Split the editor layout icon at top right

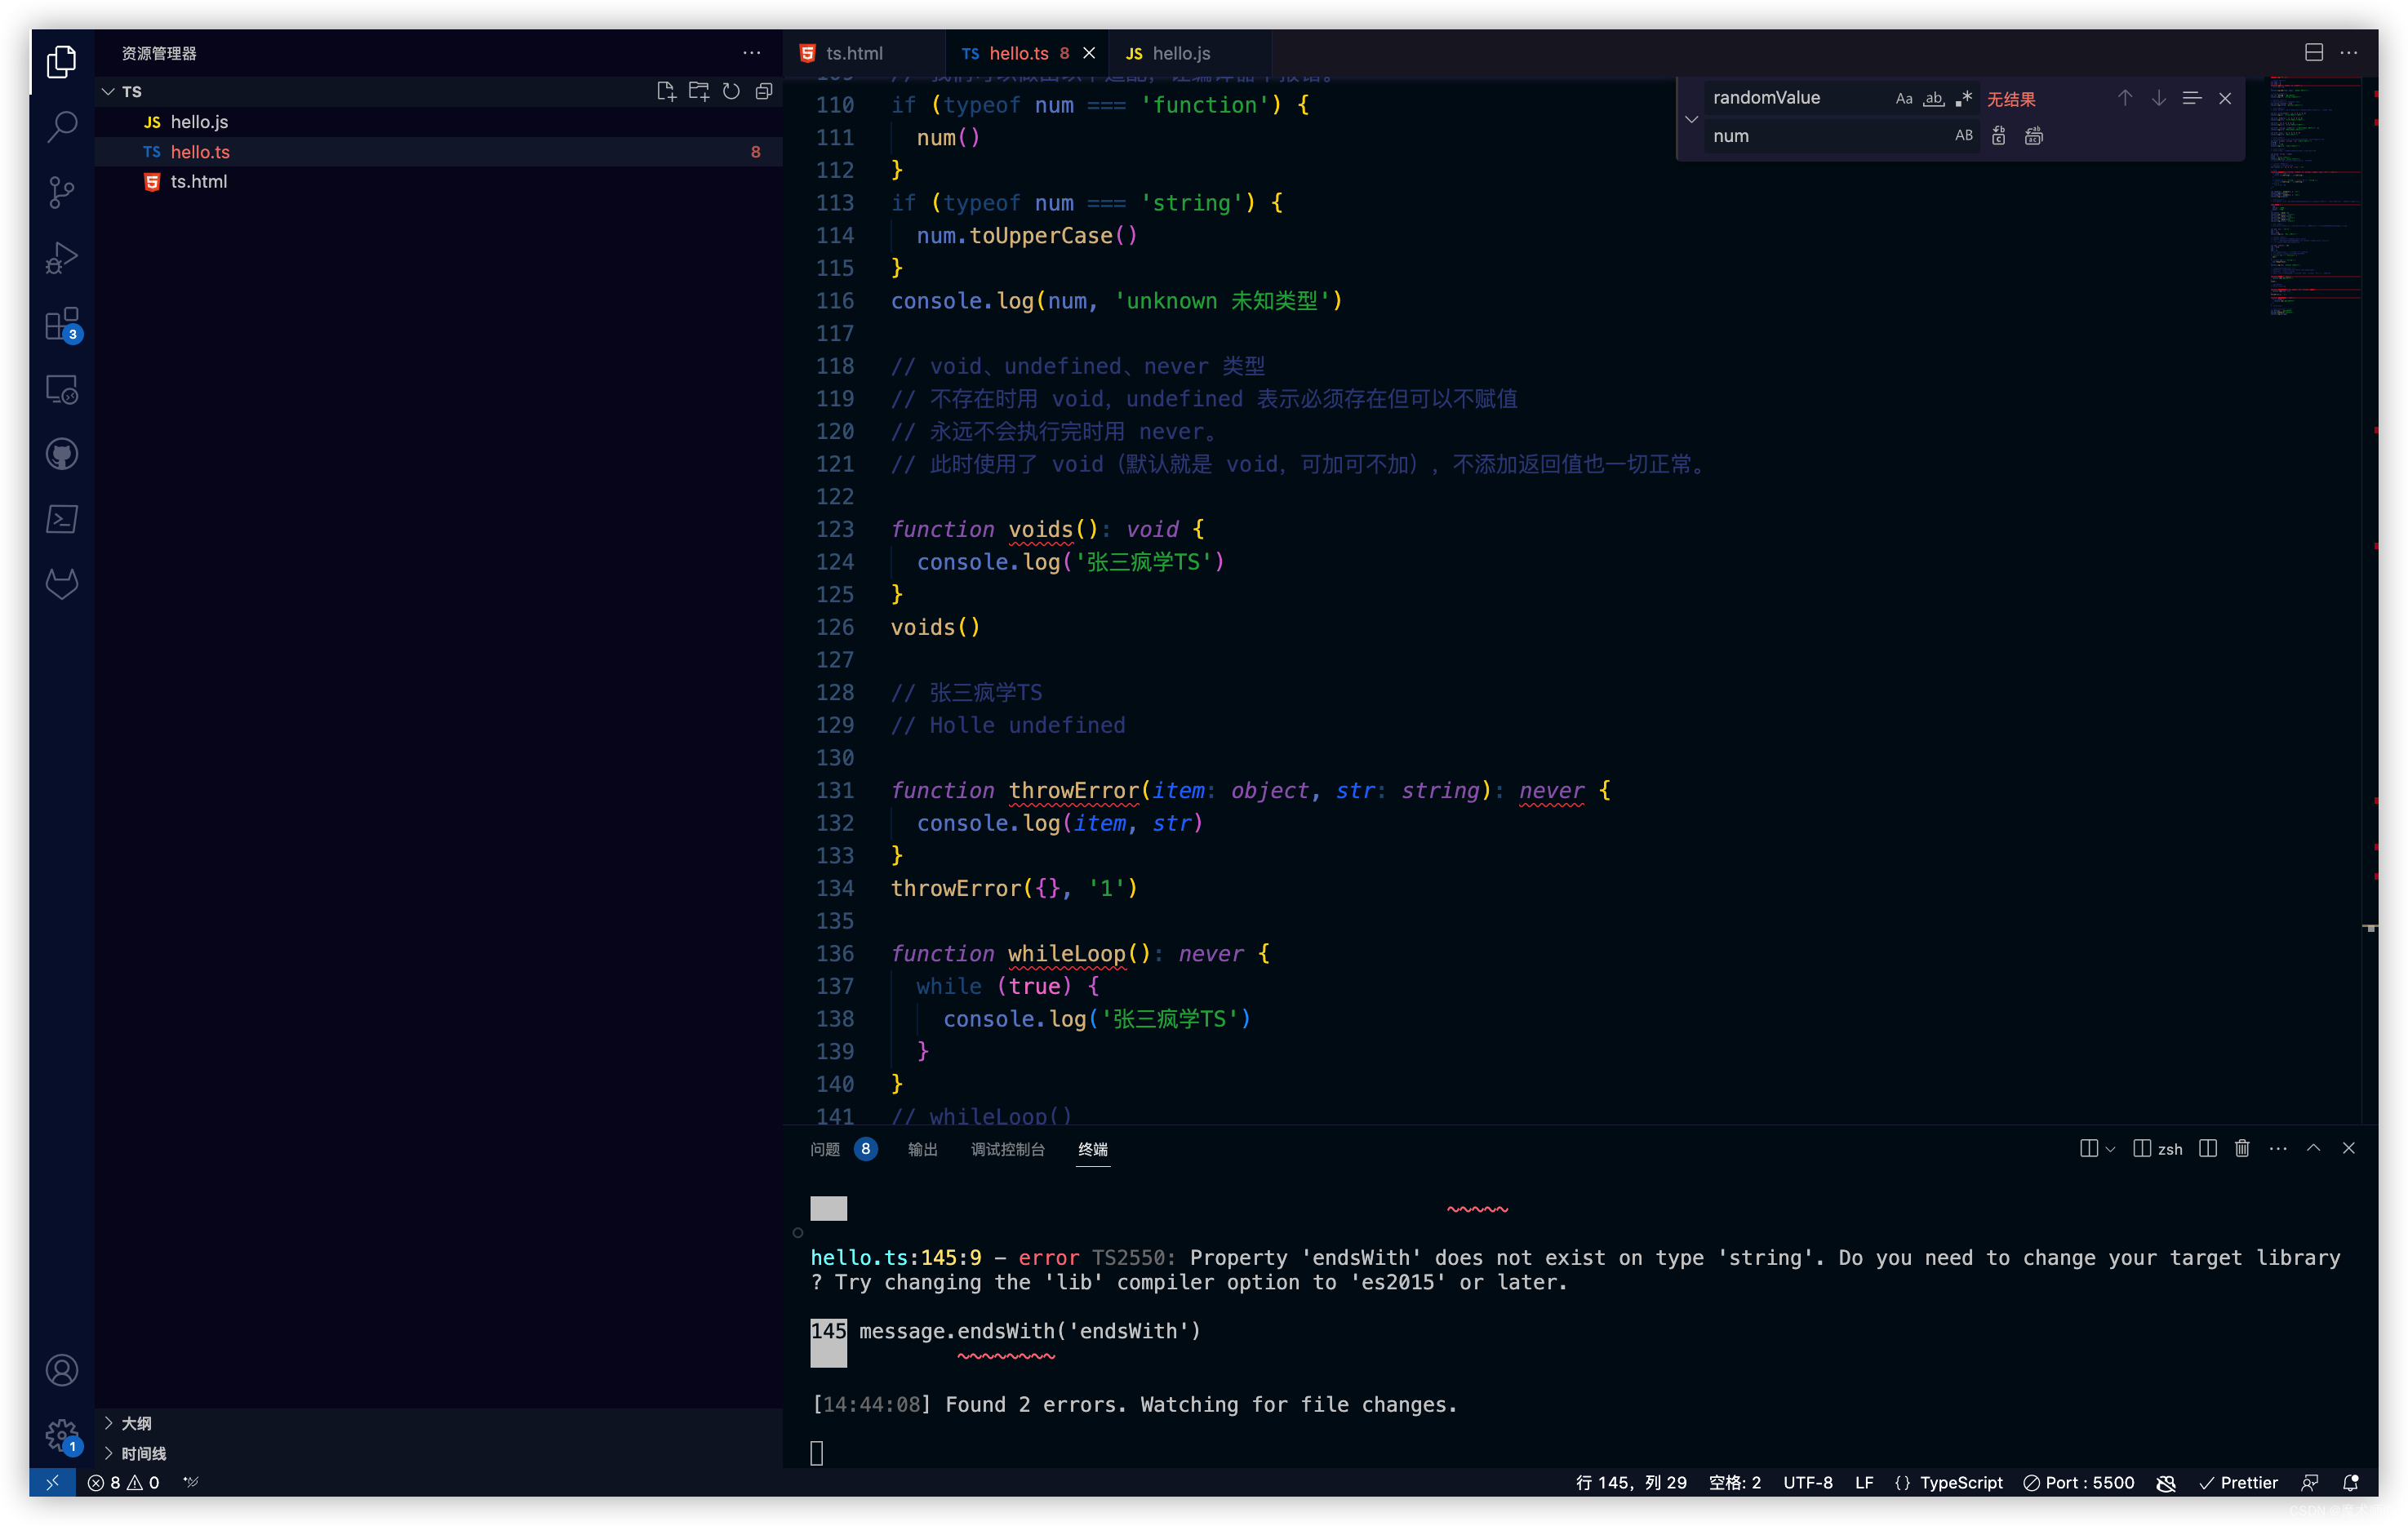(2313, 53)
